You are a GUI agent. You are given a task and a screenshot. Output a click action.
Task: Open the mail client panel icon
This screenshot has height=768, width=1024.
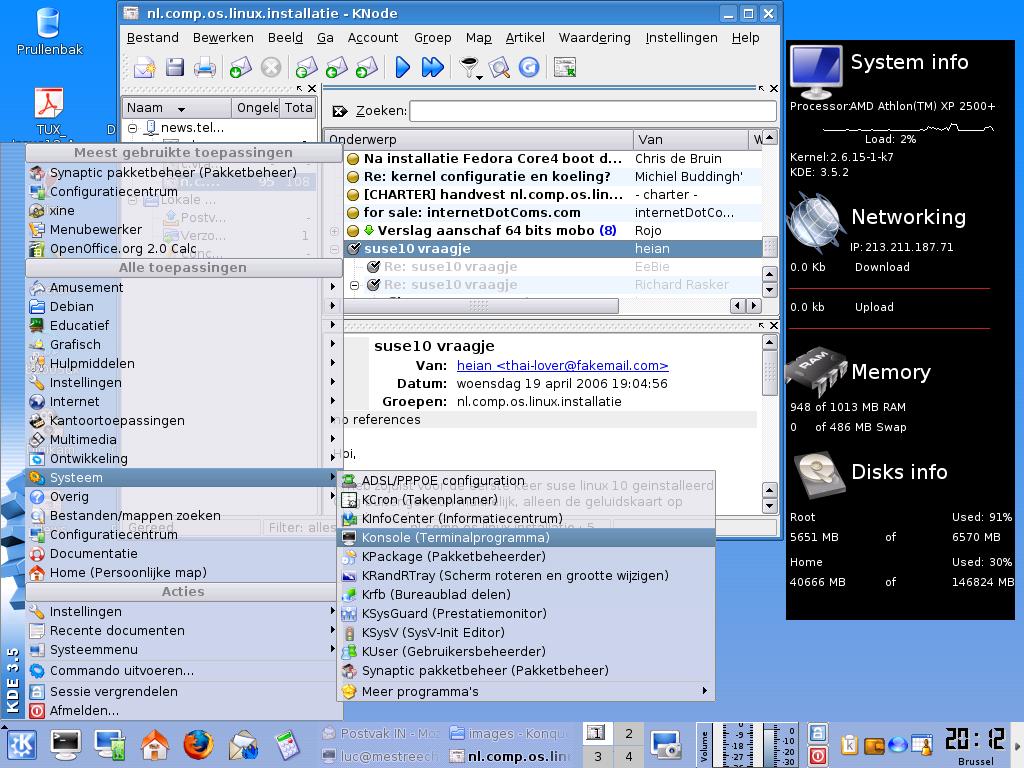243,744
